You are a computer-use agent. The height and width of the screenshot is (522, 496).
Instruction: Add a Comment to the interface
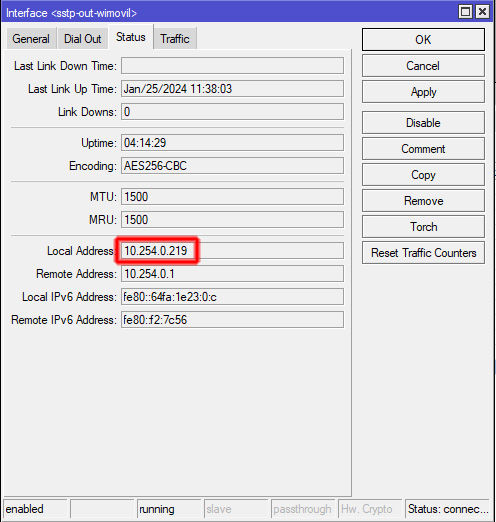click(x=423, y=149)
